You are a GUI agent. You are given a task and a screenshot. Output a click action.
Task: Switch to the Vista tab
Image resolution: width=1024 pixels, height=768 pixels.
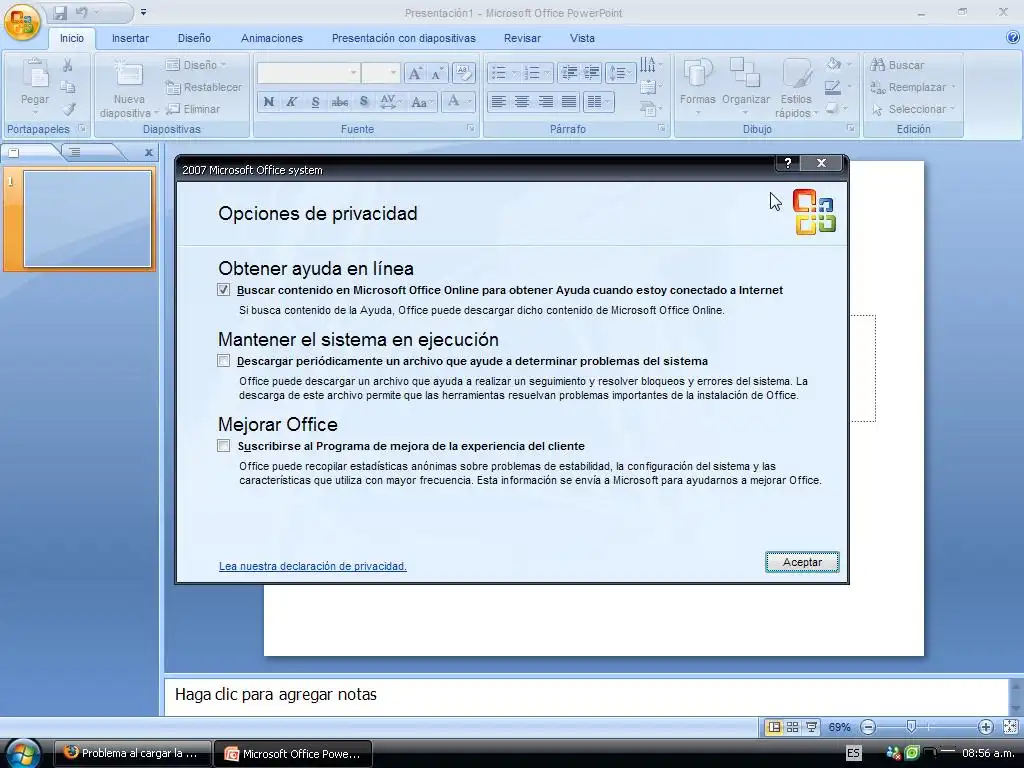coord(582,38)
